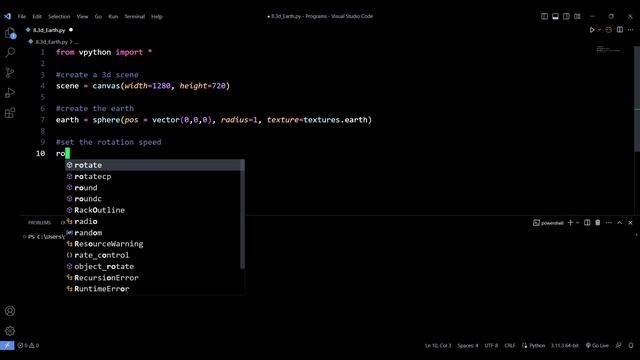Click the red debug icon in editor toolbar

609,30
